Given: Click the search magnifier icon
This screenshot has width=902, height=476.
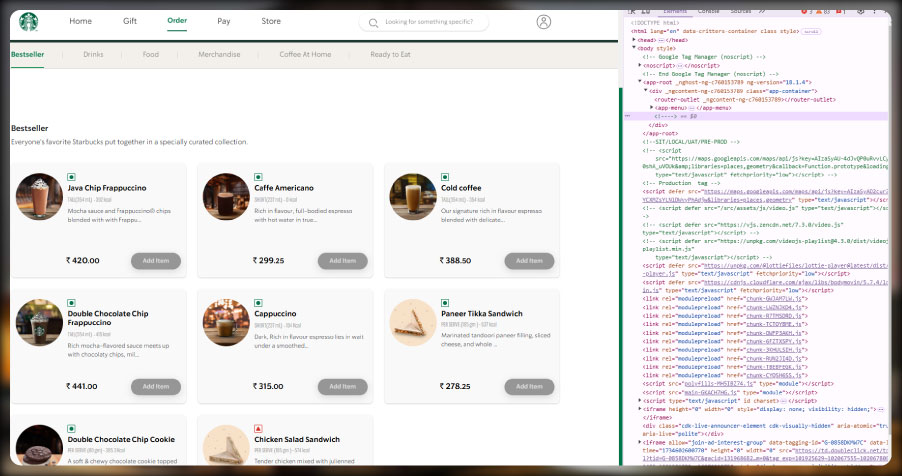Looking at the screenshot, I should point(374,22).
